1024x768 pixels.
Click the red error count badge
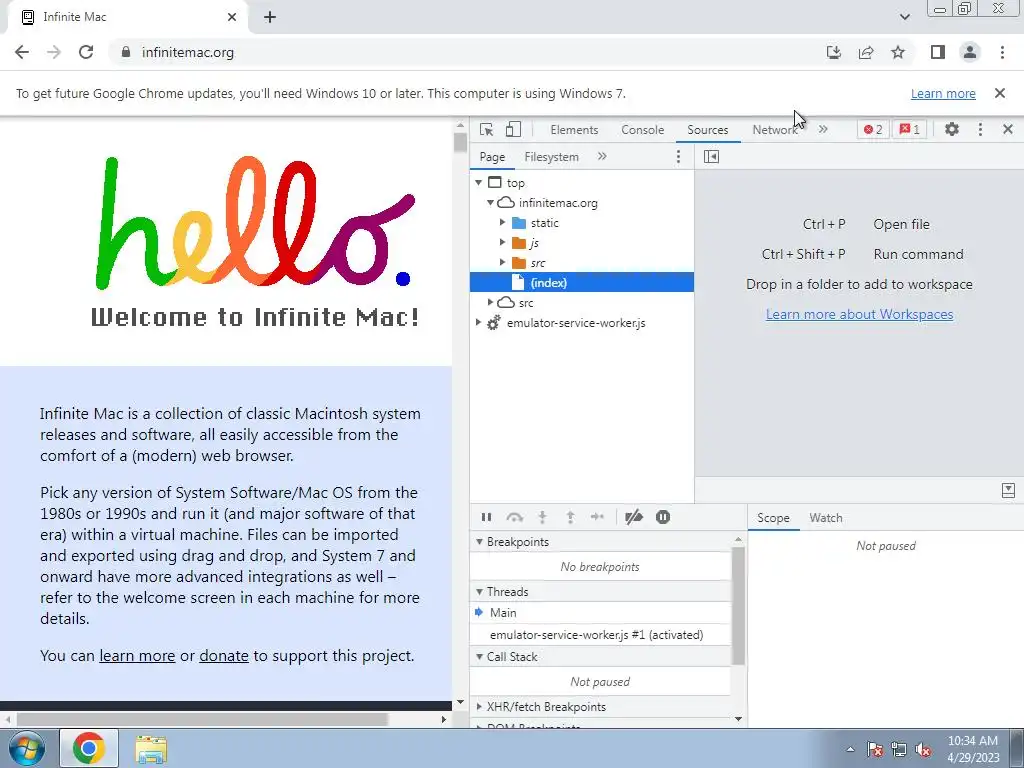coord(873,129)
